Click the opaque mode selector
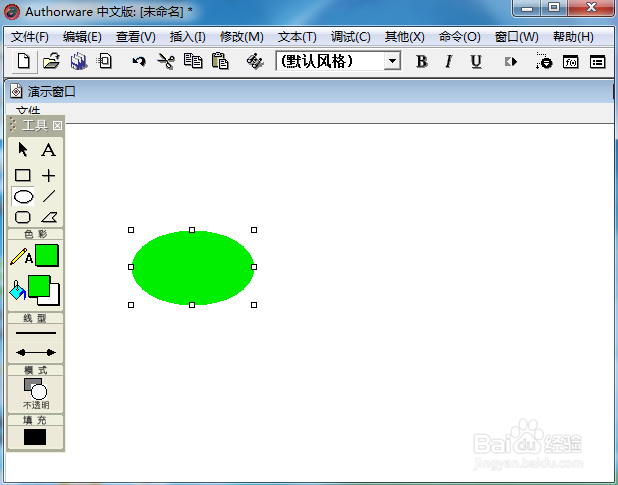Screen dimensions: 618x485 click(35, 393)
